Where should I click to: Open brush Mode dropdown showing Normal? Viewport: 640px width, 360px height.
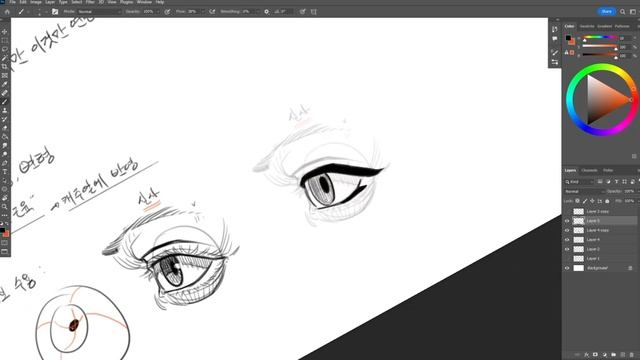(x=99, y=12)
